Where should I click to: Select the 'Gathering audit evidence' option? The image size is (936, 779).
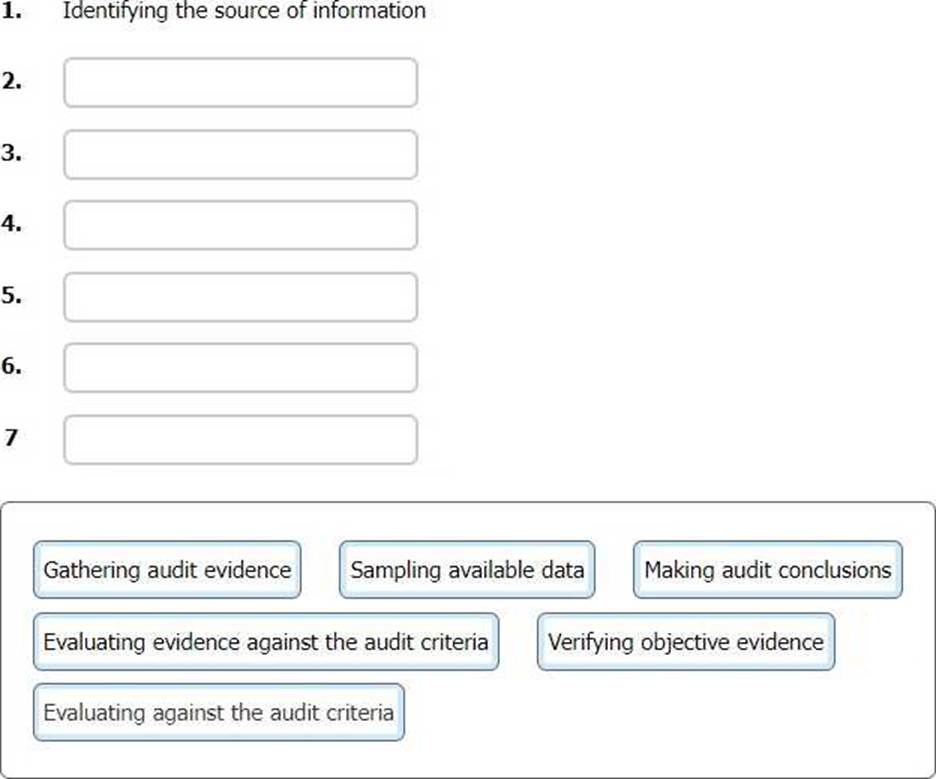[x=167, y=569]
